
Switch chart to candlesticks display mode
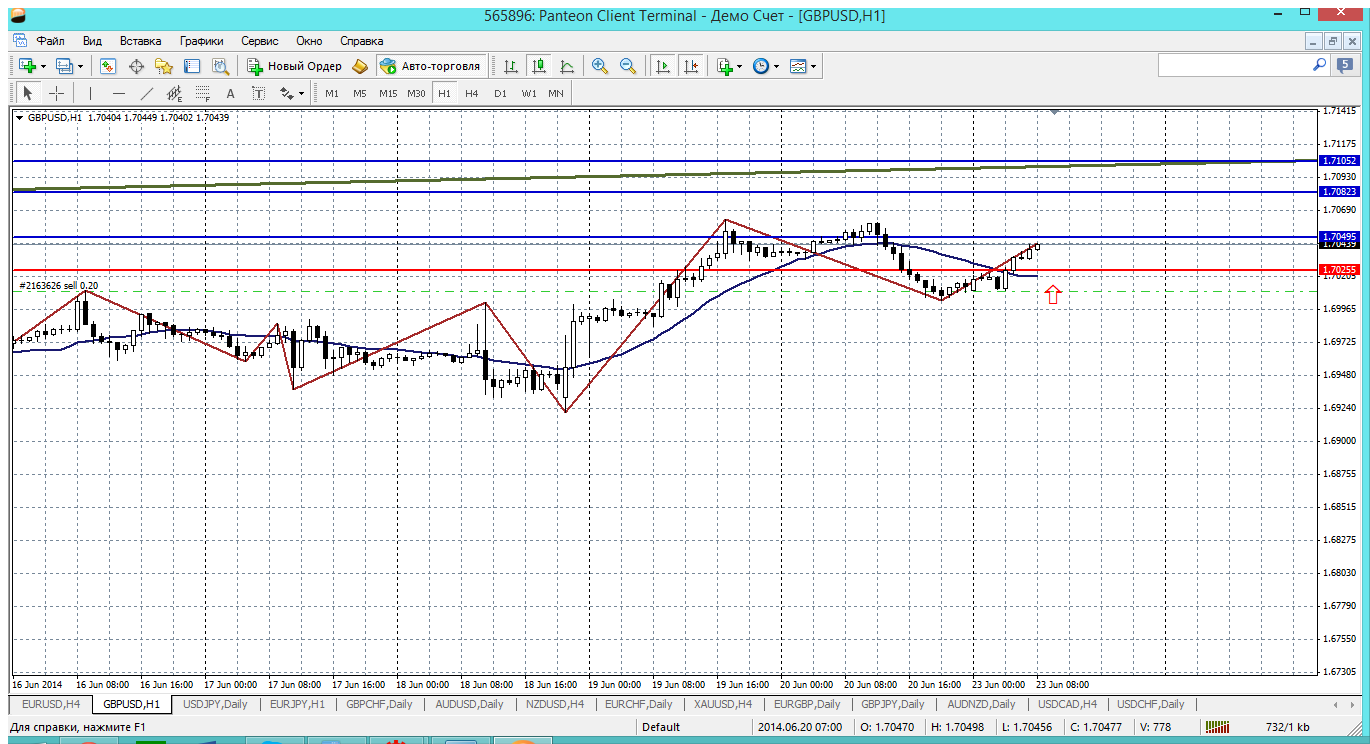pyautogui.click(x=539, y=66)
